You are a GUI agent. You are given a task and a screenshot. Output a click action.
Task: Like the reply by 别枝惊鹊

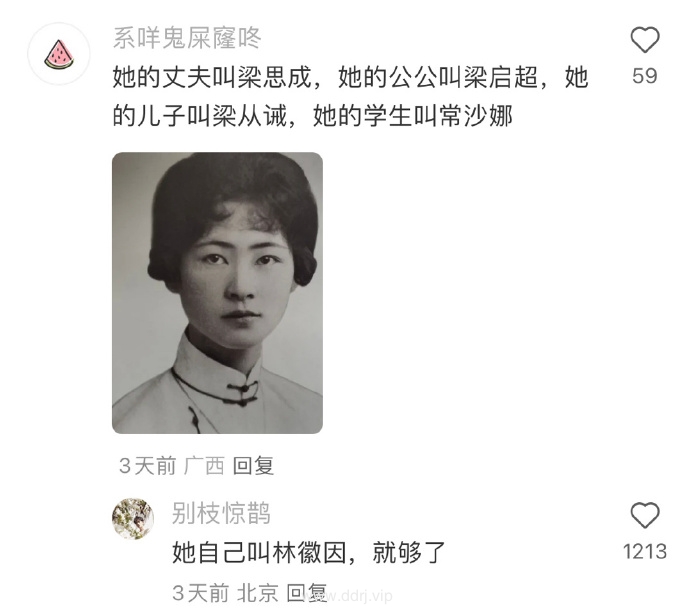(645, 515)
